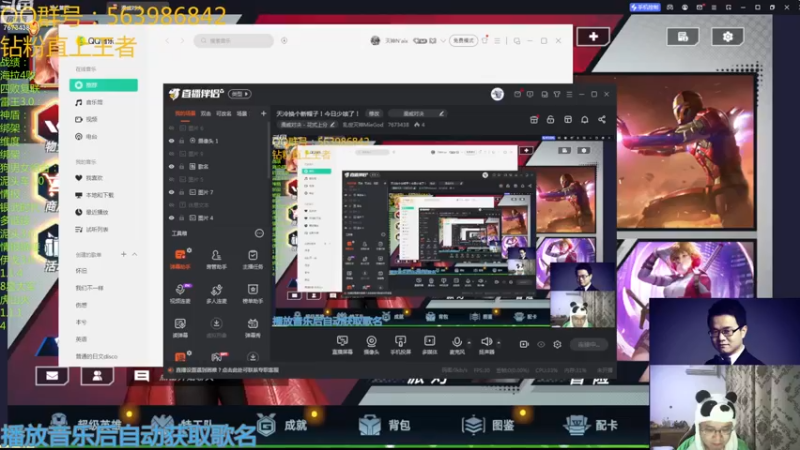Toggle visibility of 歌名 layer

(x=172, y=166)
